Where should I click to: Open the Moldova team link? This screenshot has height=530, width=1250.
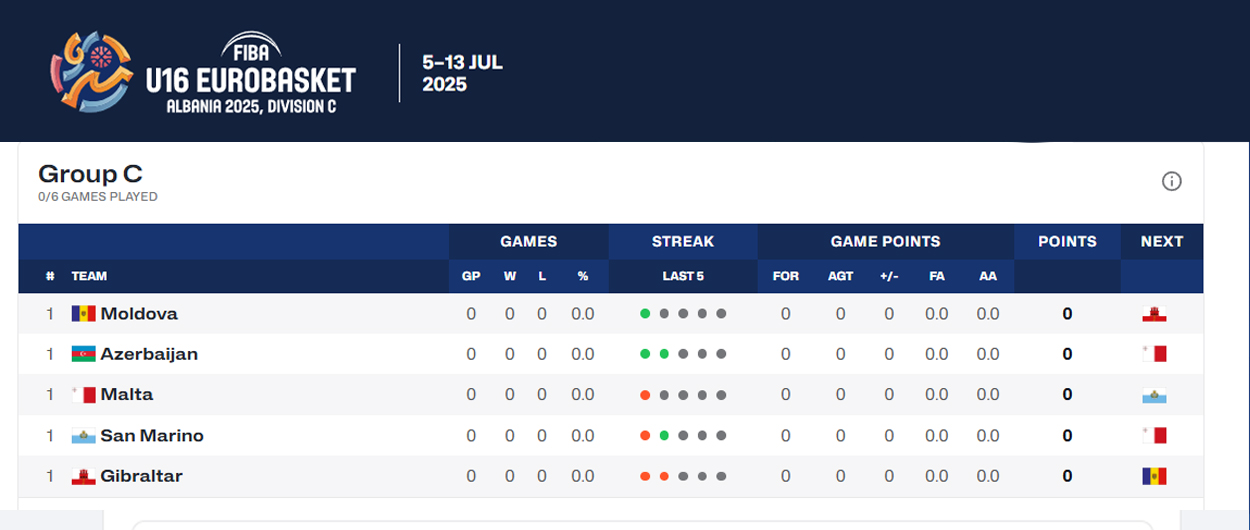pos(139,314)
